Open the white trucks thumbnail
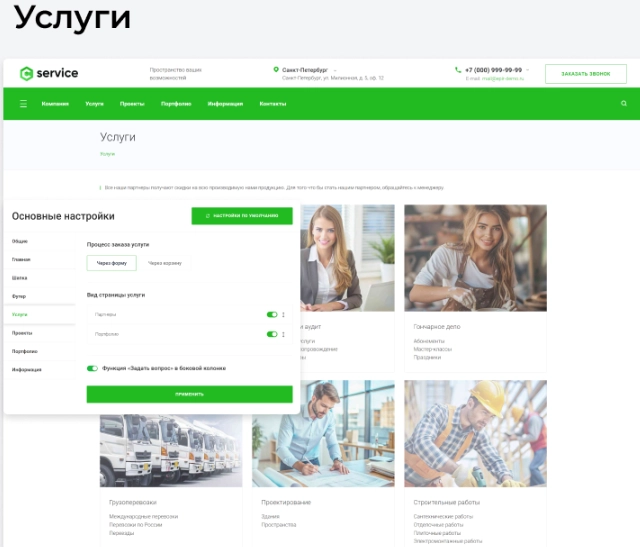The image size is (640, 547). tap(171, 451)
